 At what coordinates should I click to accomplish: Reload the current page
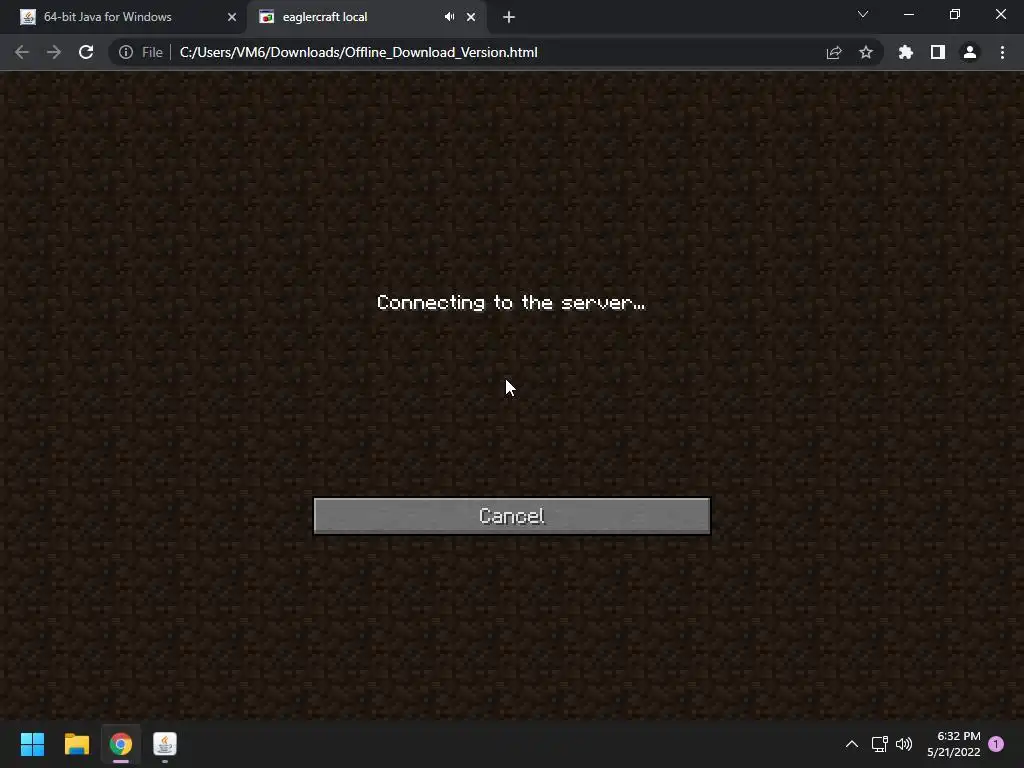86,52
